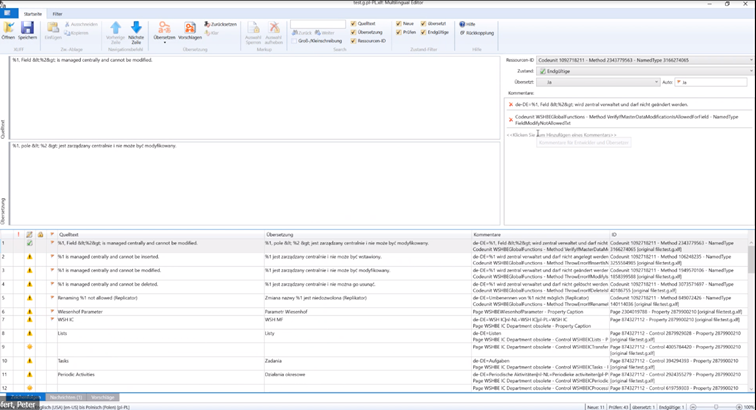Click the ribbon search text field
756x410 pixels.
click(318, 24)
